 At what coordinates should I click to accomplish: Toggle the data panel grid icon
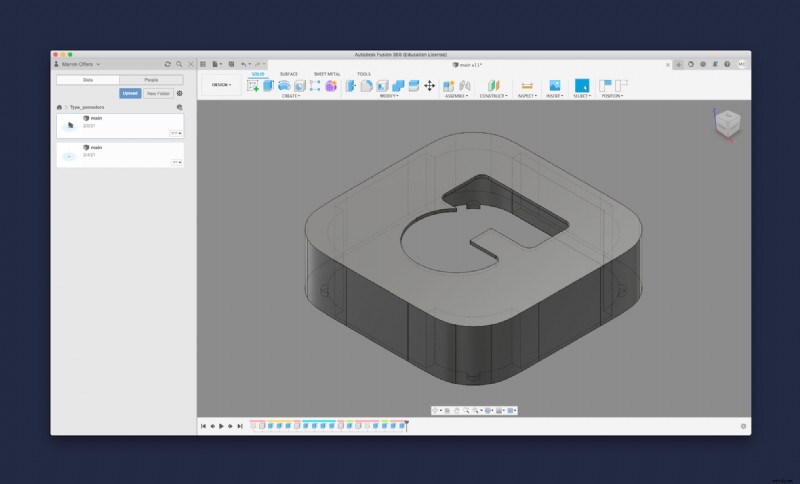pyautogui.click(x=203, y=64)
